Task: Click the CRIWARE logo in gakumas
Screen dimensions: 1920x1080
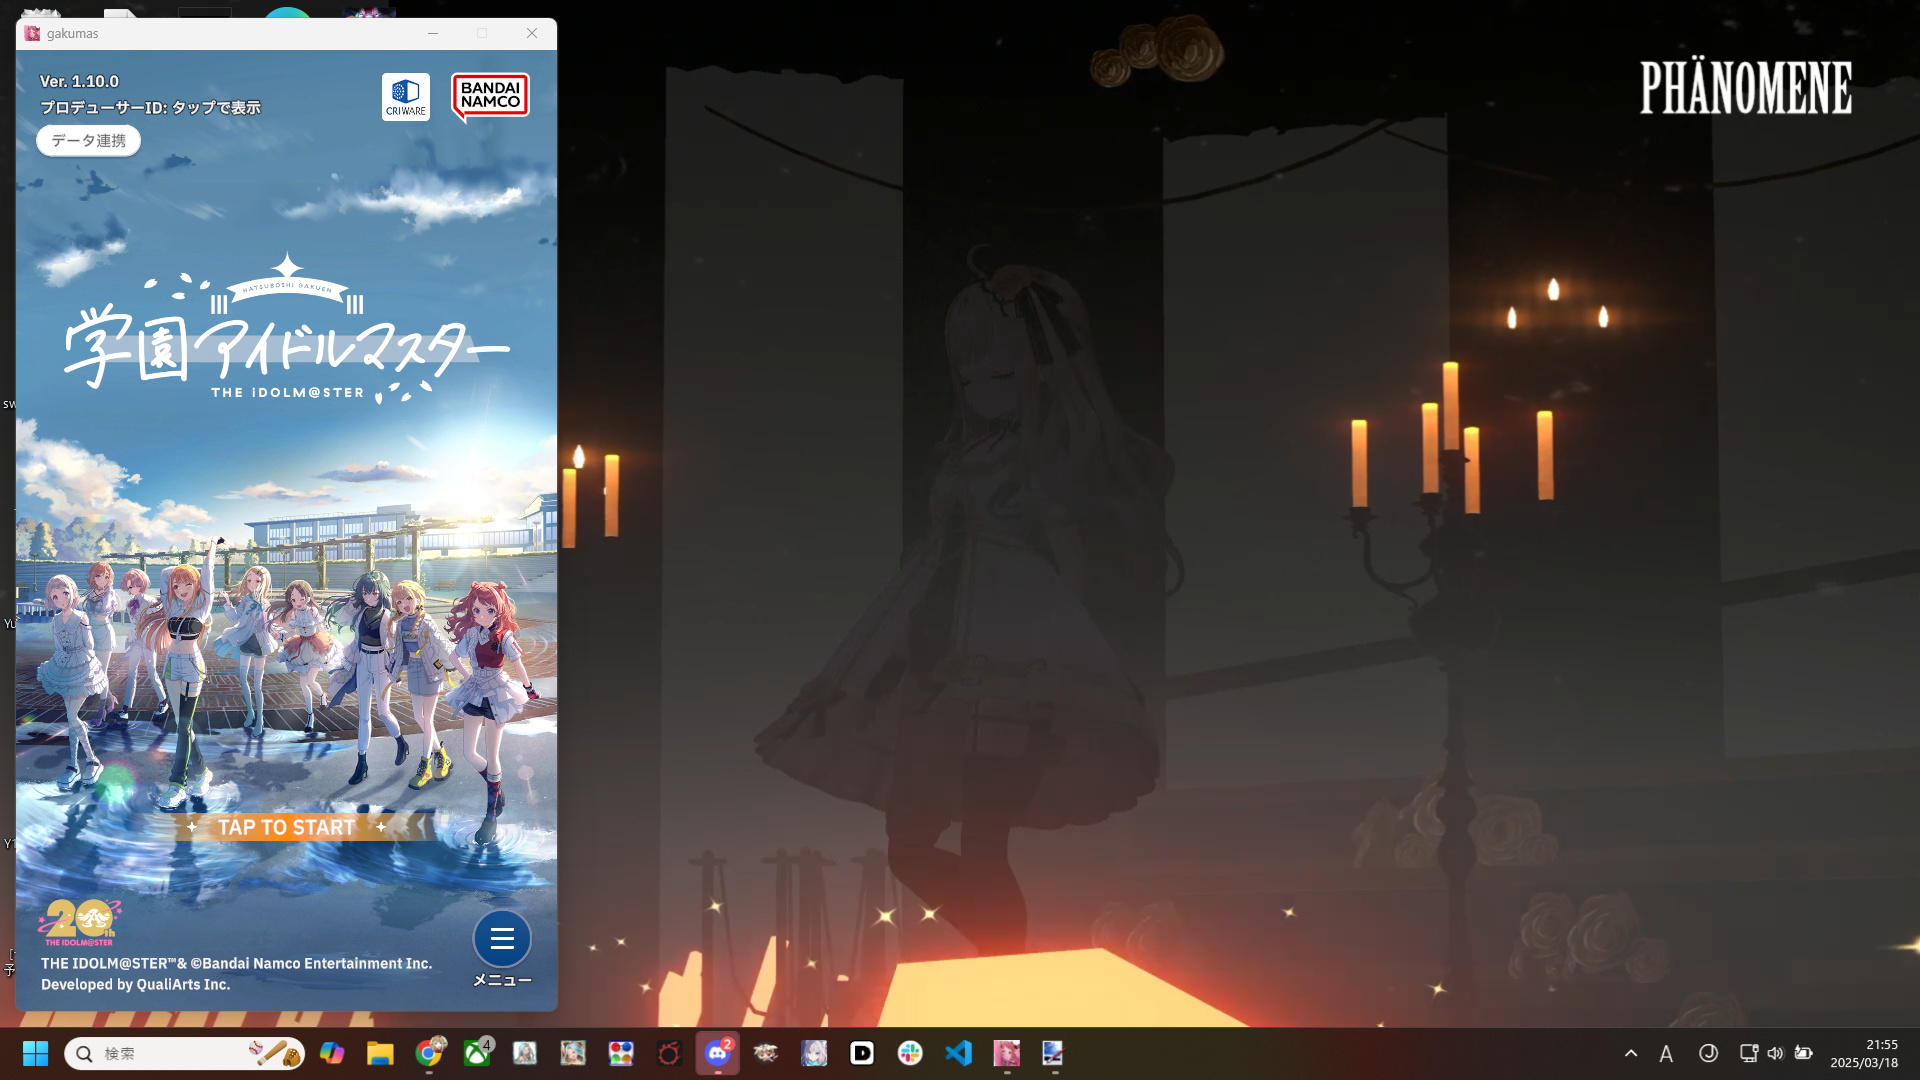Action: tap(406, 97)
